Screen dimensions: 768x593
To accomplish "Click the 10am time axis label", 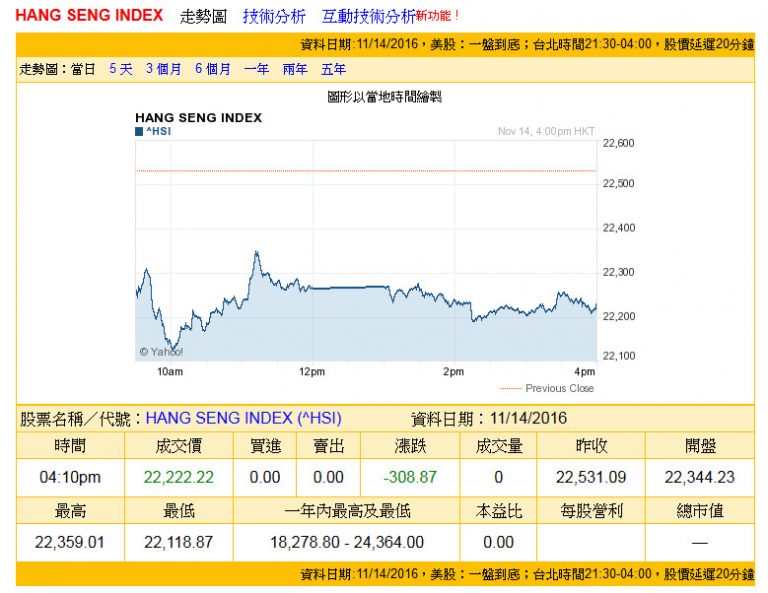I will pos(170,372).
